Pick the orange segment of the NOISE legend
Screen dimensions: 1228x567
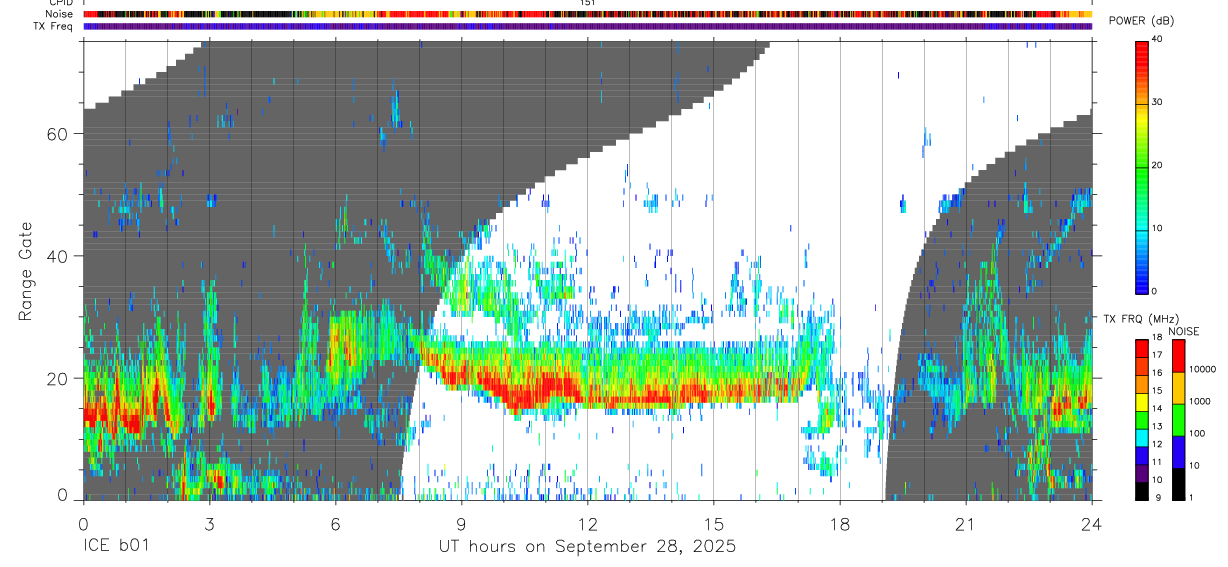point(1179,388)
